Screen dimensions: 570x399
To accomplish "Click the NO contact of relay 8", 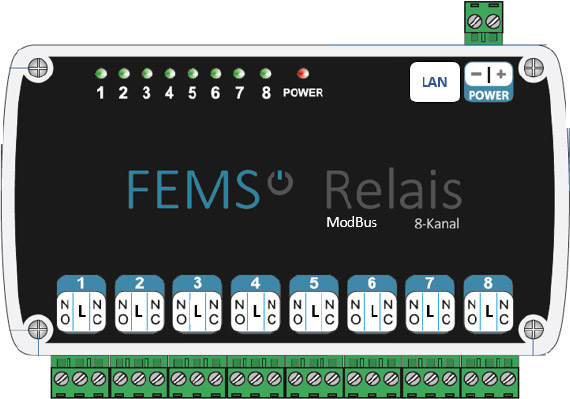I will tap(472, 312).
